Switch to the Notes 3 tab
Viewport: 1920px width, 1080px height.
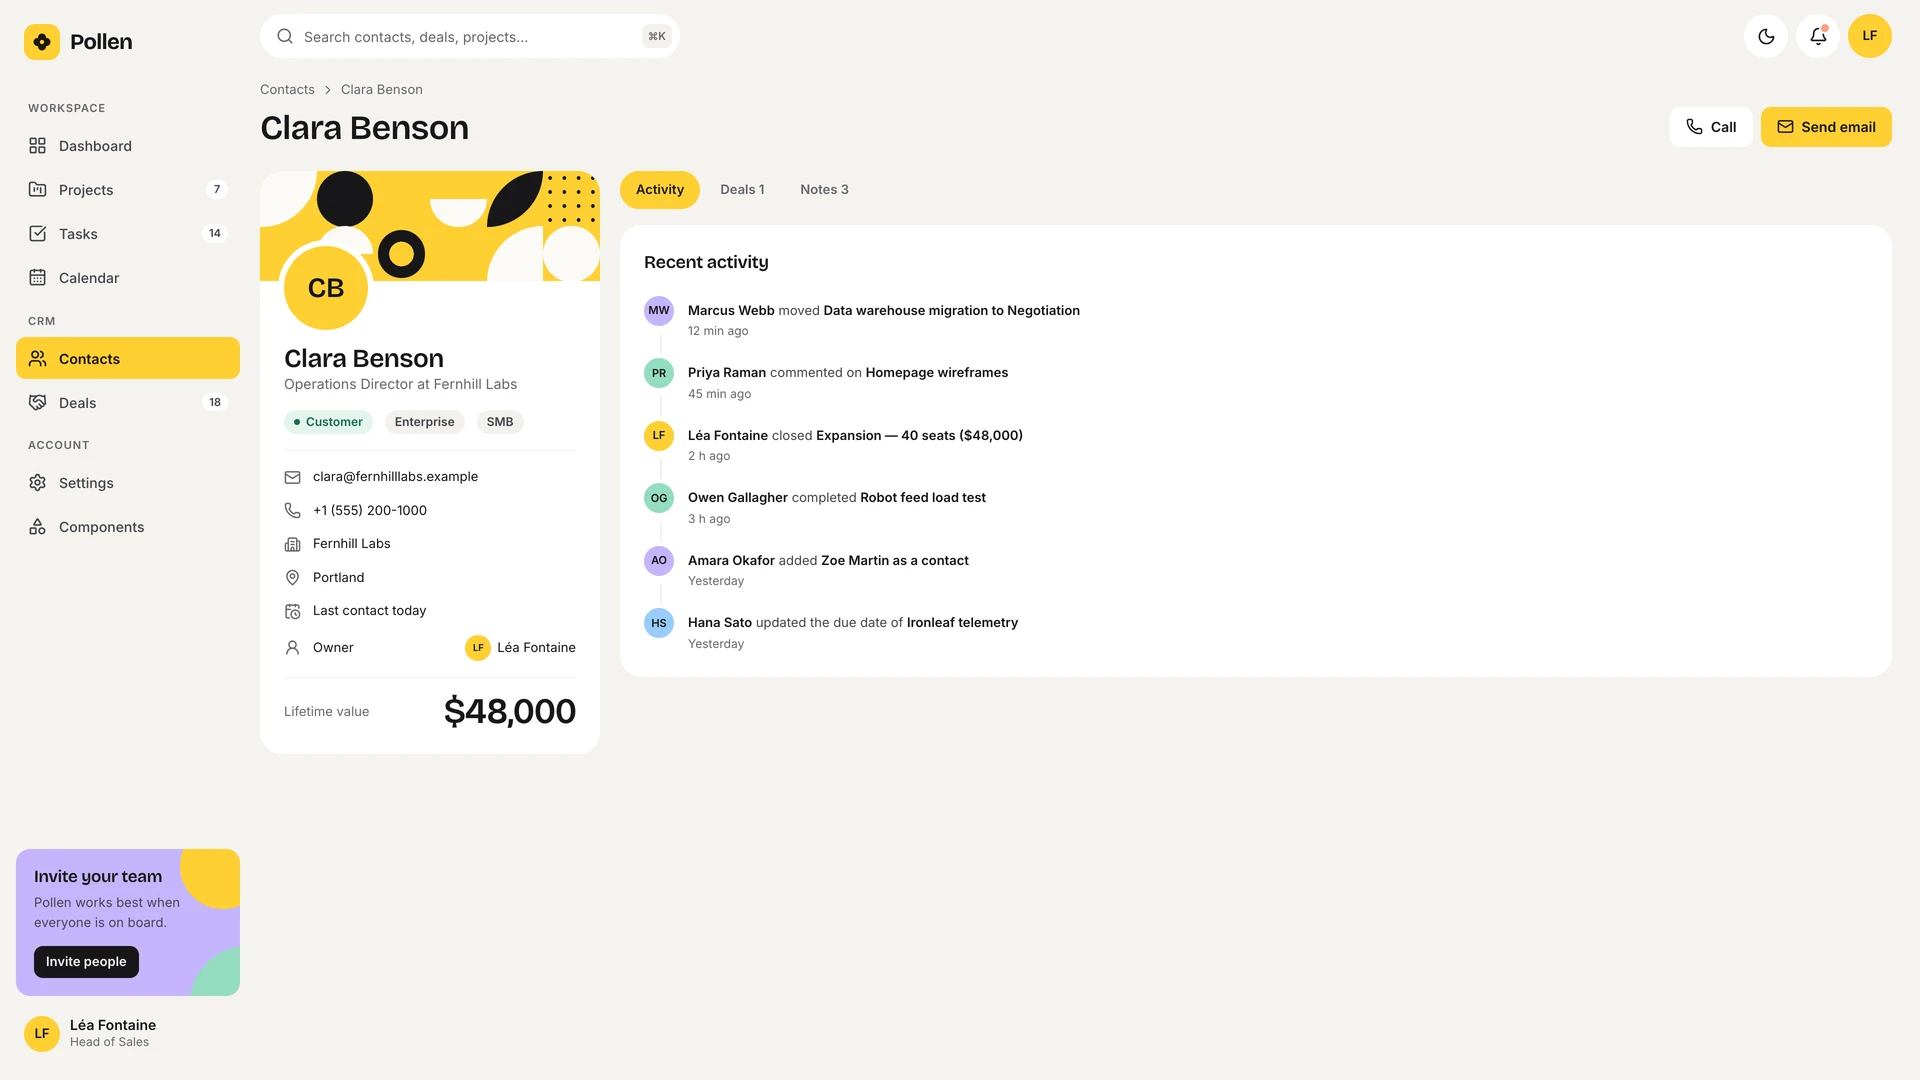tap(824, 190)
